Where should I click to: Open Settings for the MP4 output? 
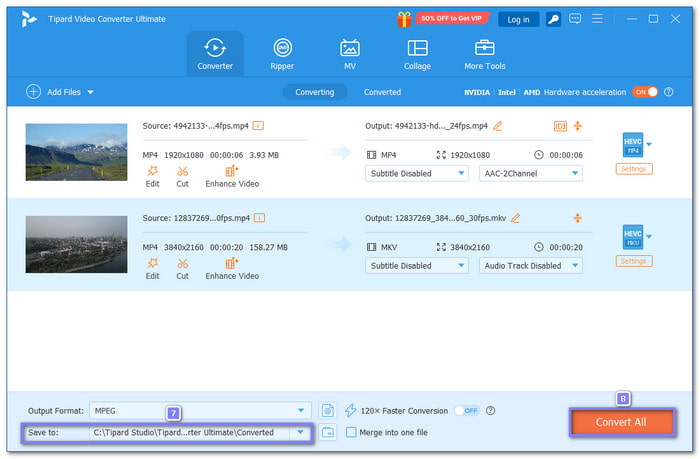(633, 169)
